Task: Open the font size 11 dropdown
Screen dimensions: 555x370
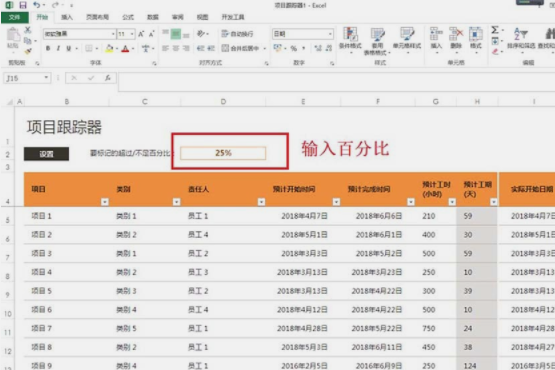Action: [x=132, y=34]
